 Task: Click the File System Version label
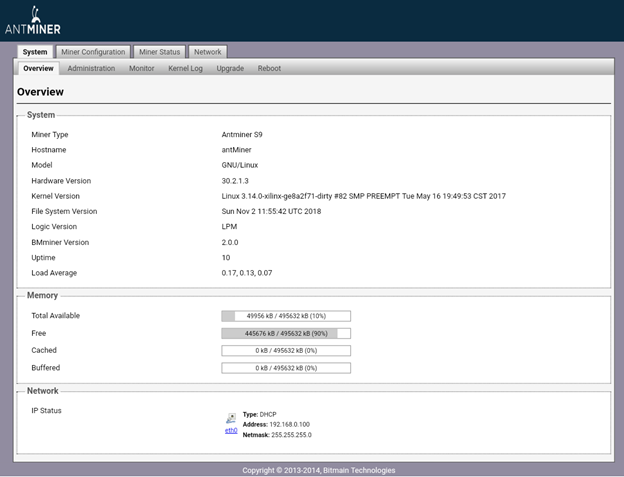click(x=64, y=211)
